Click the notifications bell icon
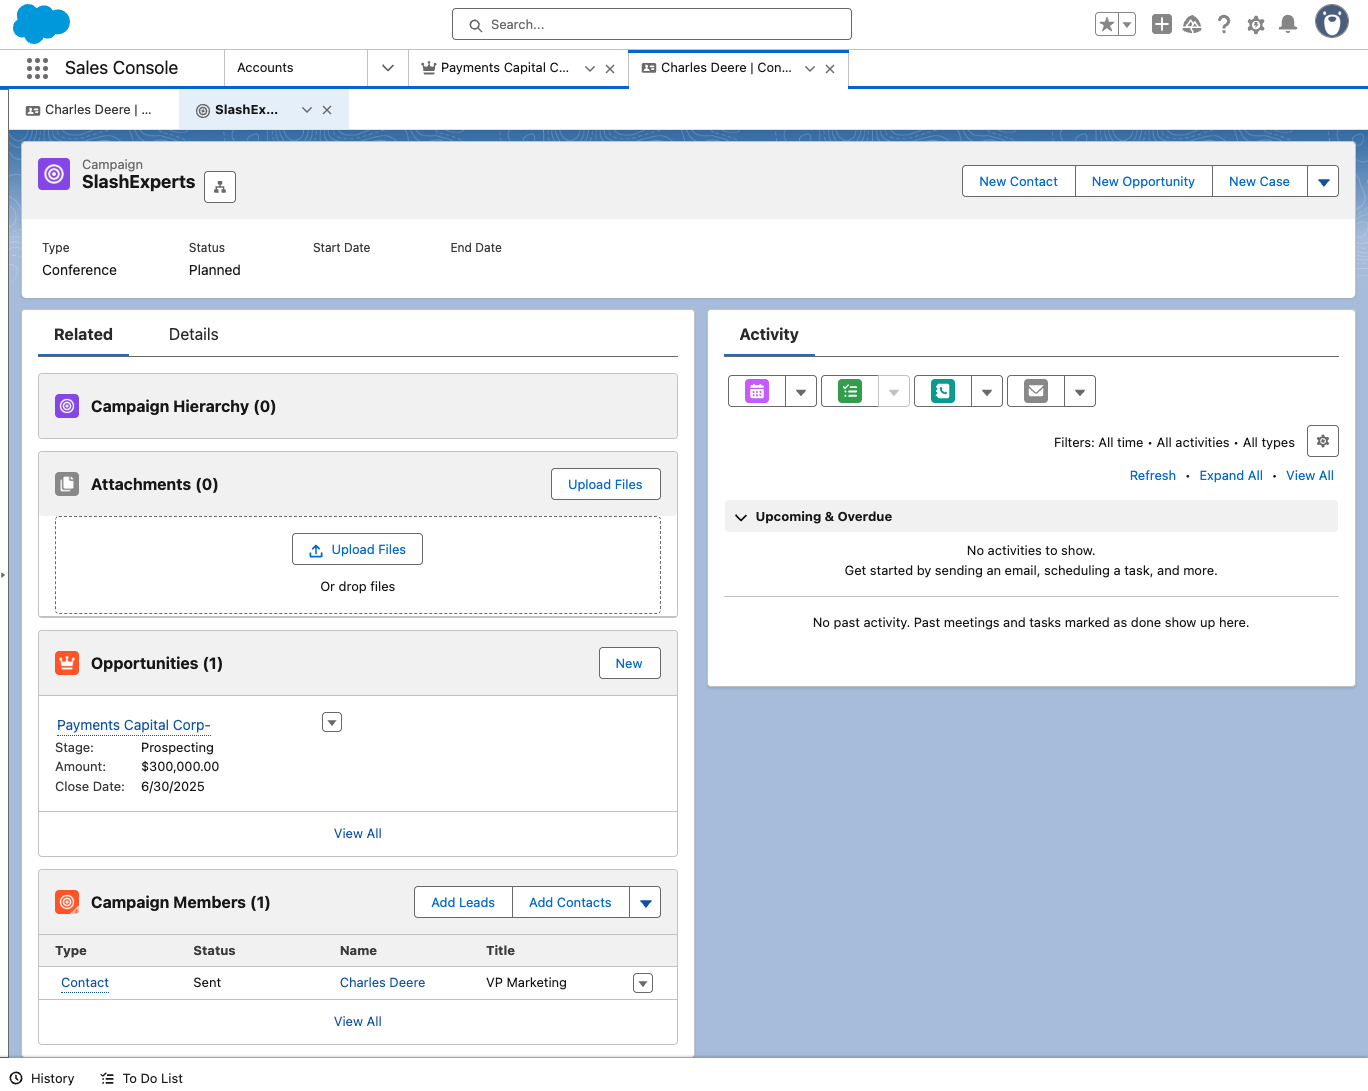 click(x=1288, y=24)
